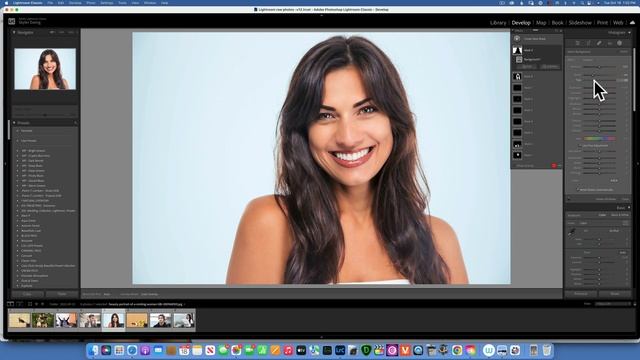Switch to the Slideshow module
The image size is (640, 360).
coord(580,23)
